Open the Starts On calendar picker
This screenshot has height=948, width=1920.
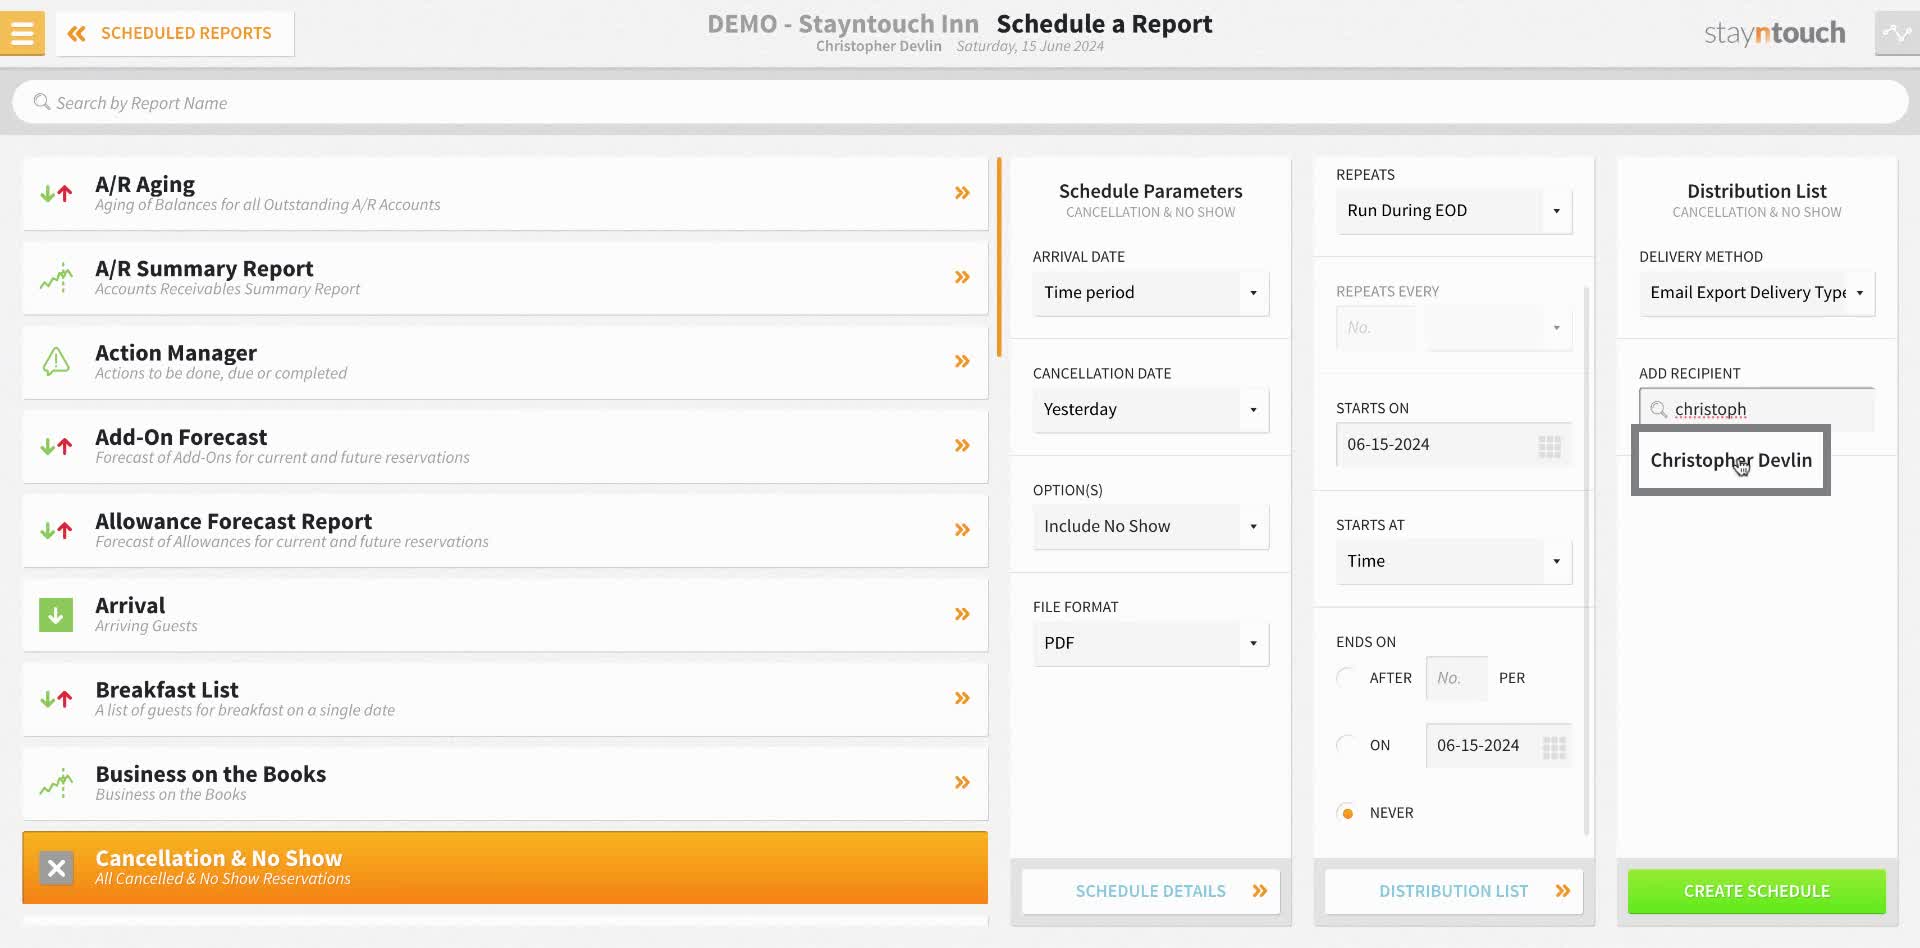click(1549, 446)
